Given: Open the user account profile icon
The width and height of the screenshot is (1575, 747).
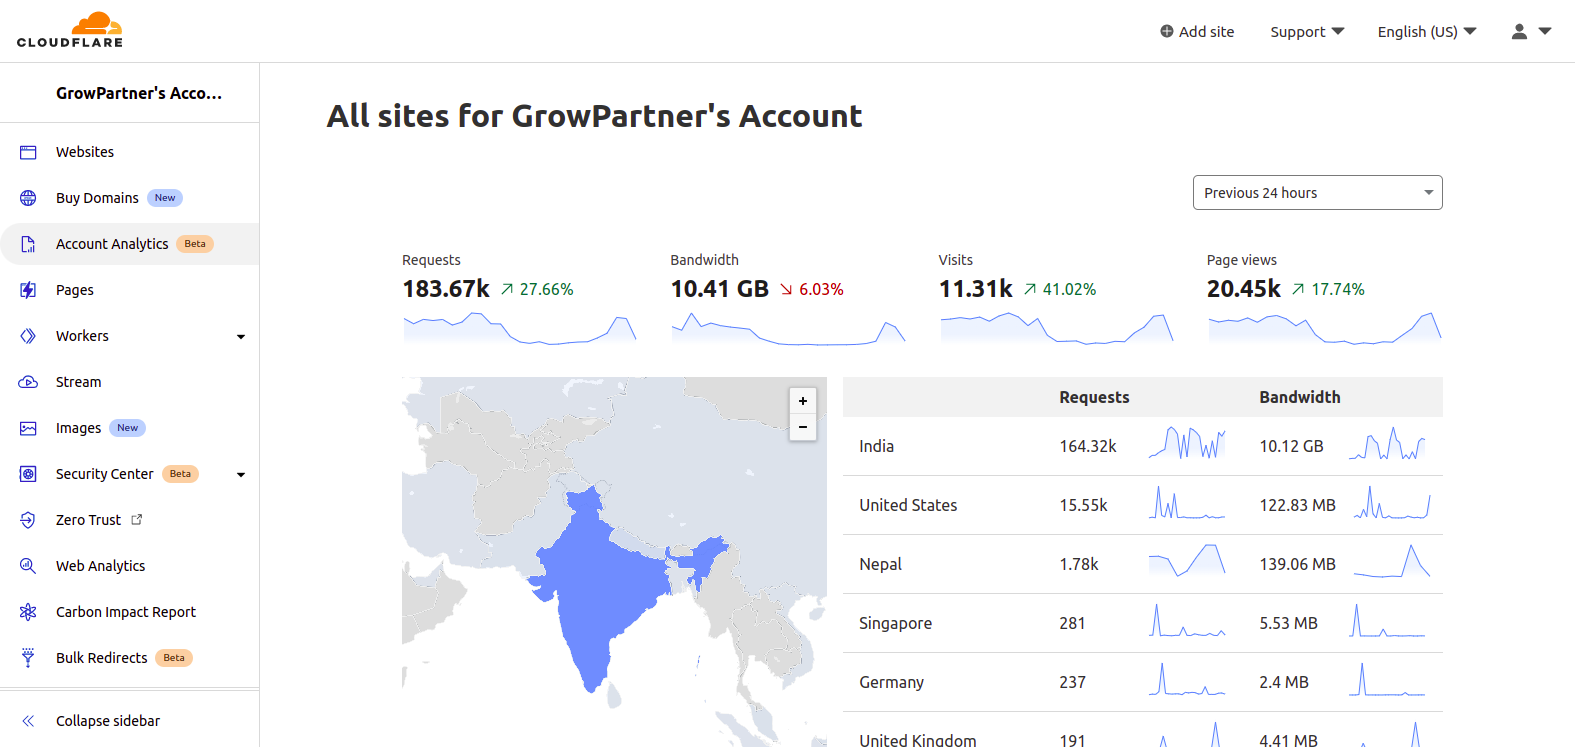Looking at the screenshot, I should (1519, 31).
